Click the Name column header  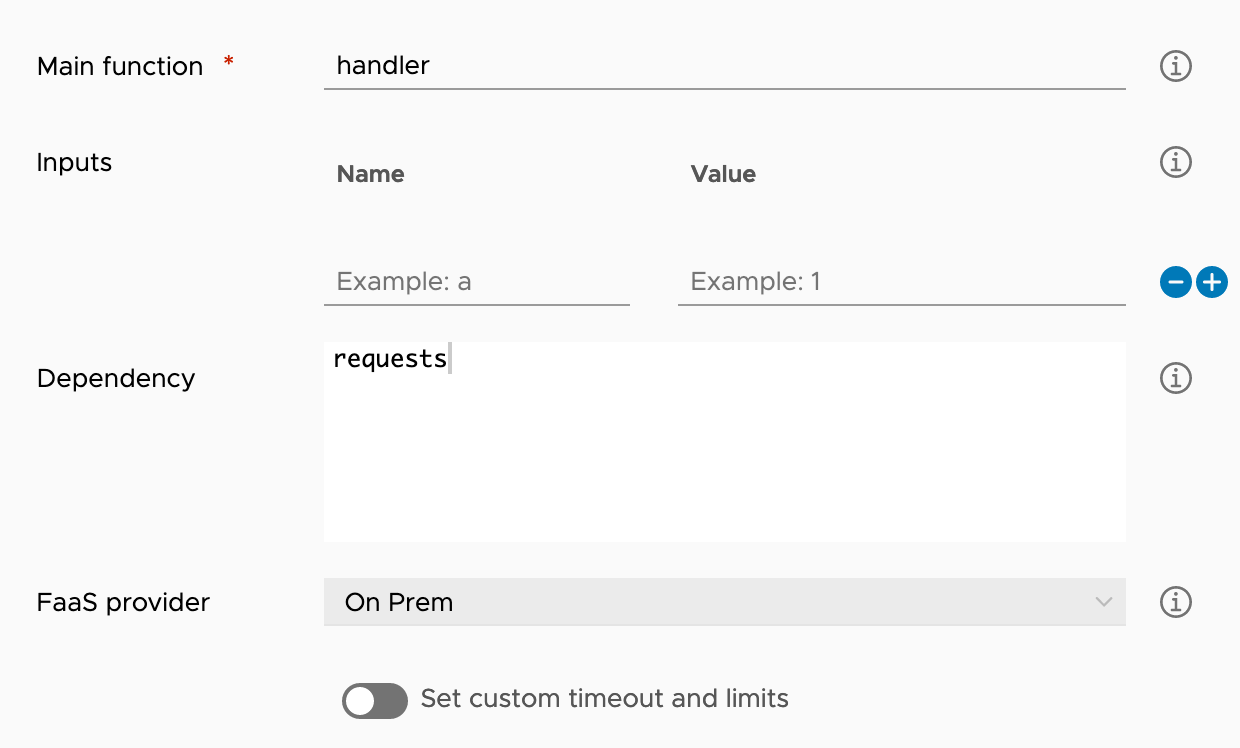[370, 174]
